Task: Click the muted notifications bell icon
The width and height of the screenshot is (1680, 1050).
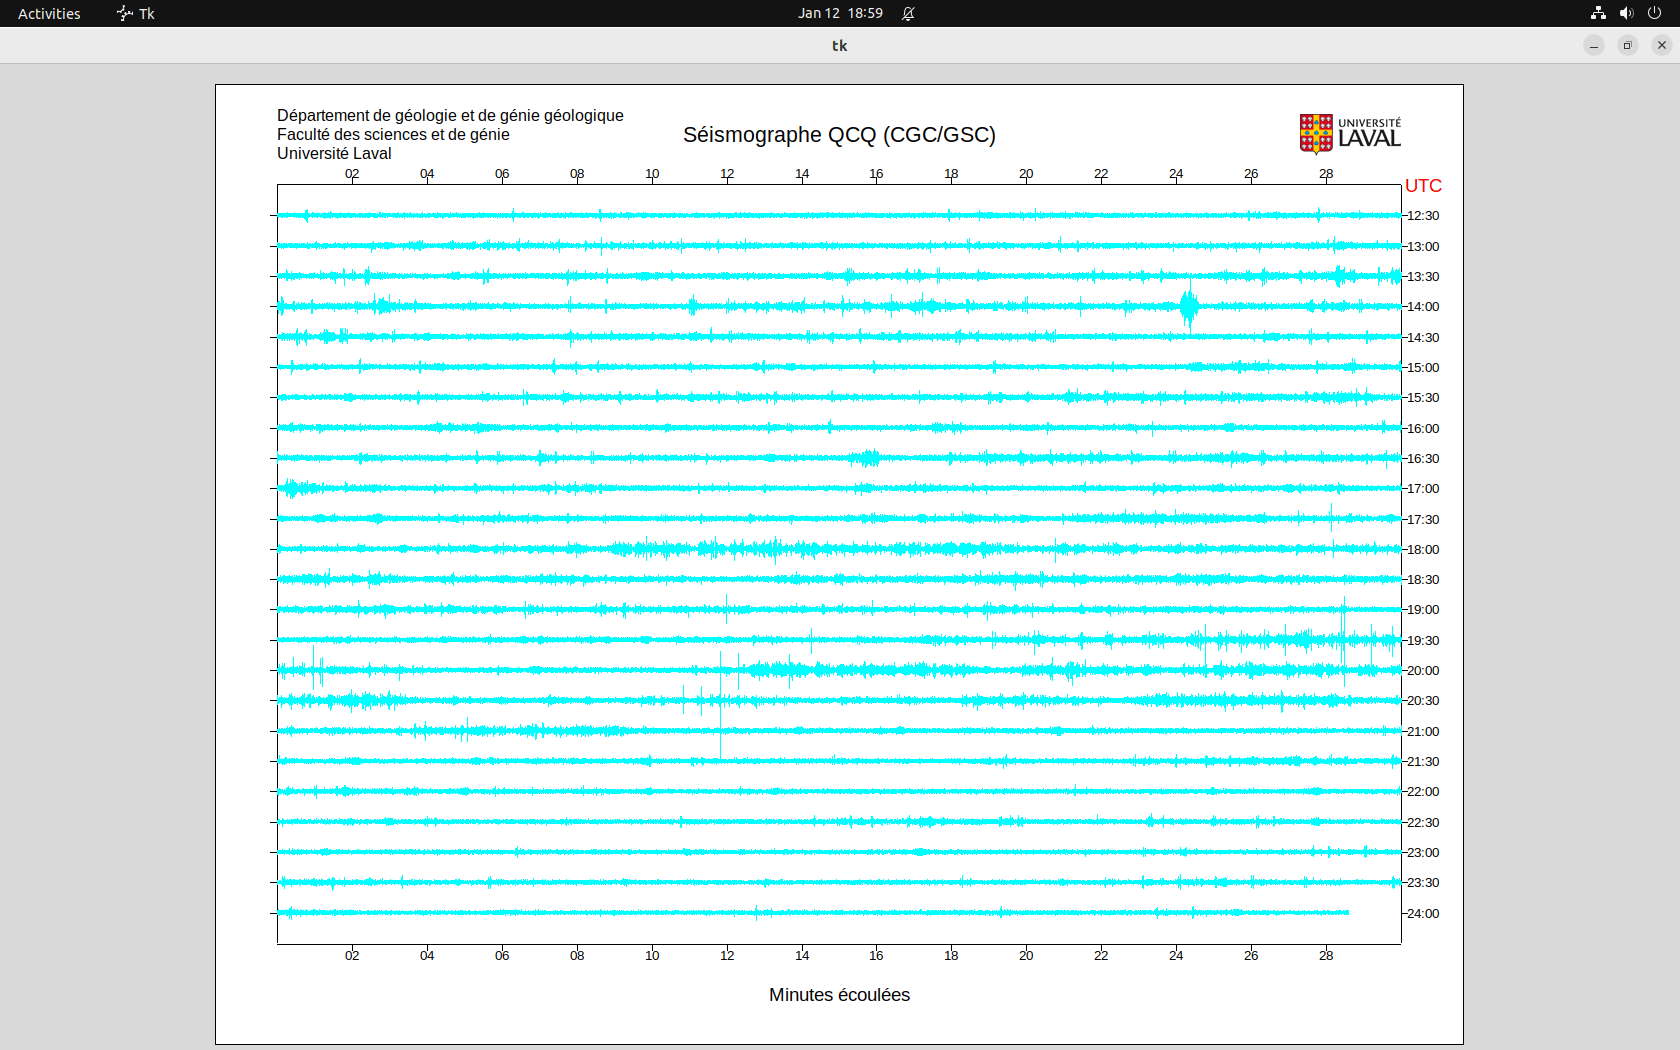Action: [908, 13]
